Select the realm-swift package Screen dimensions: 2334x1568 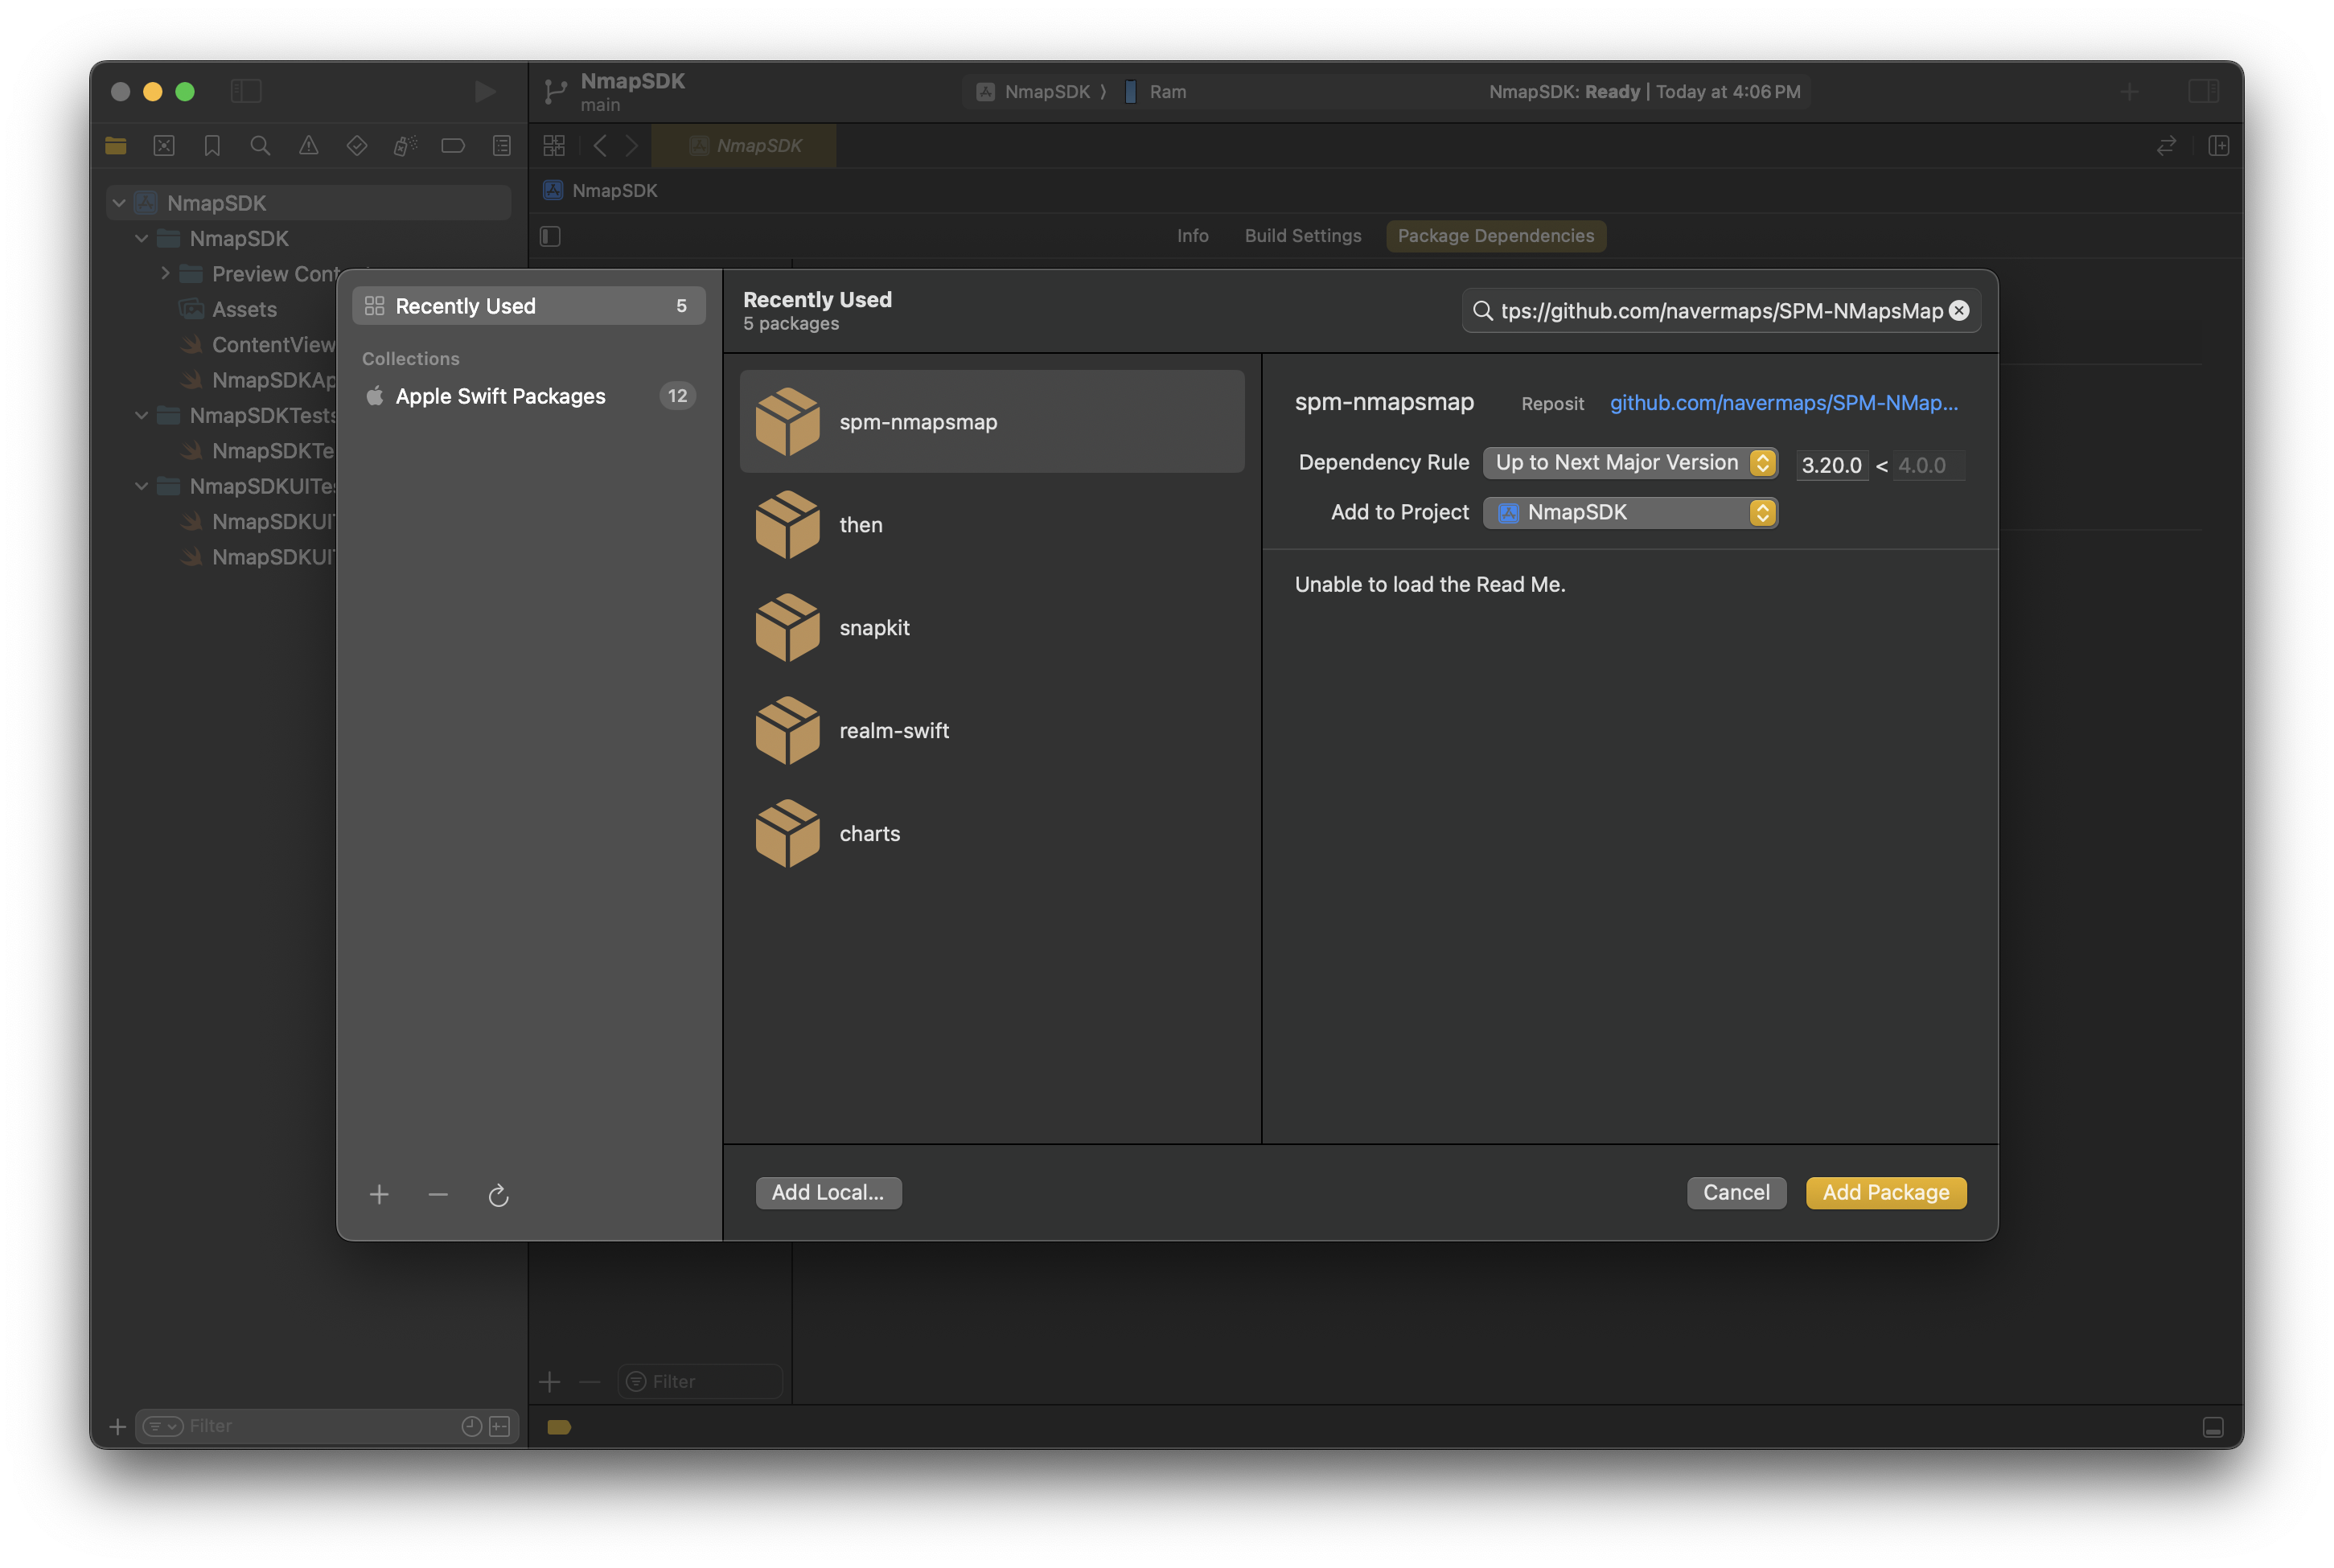(x=992, y=731)
